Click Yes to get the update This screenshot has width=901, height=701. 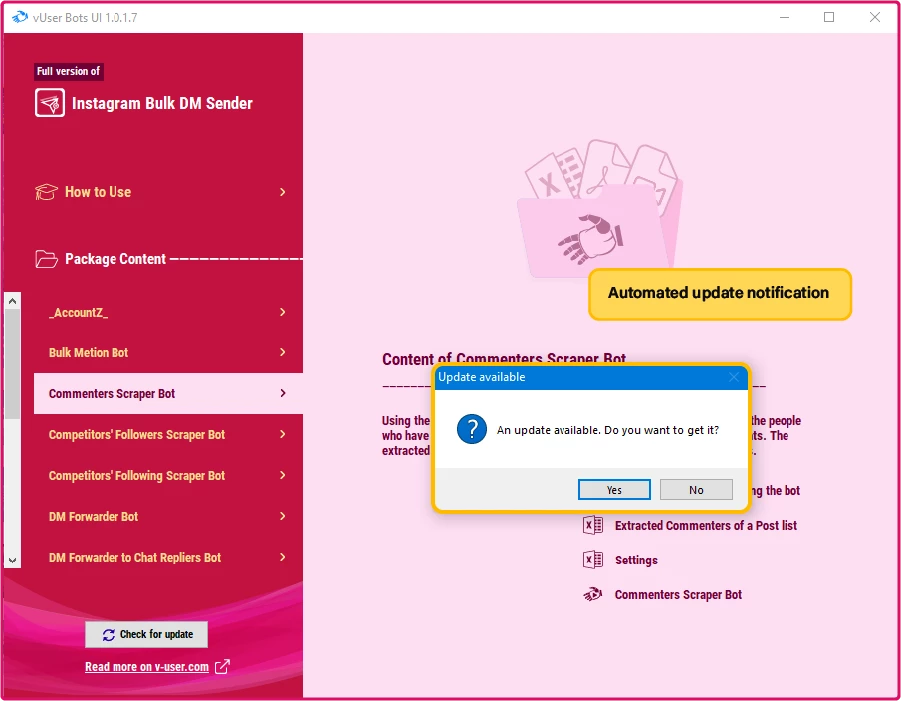(614, 490)
